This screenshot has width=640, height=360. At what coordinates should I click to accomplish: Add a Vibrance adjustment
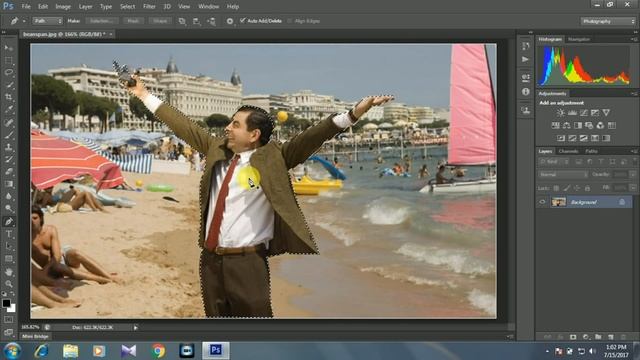pyautogui.click(x=606, y=113)
